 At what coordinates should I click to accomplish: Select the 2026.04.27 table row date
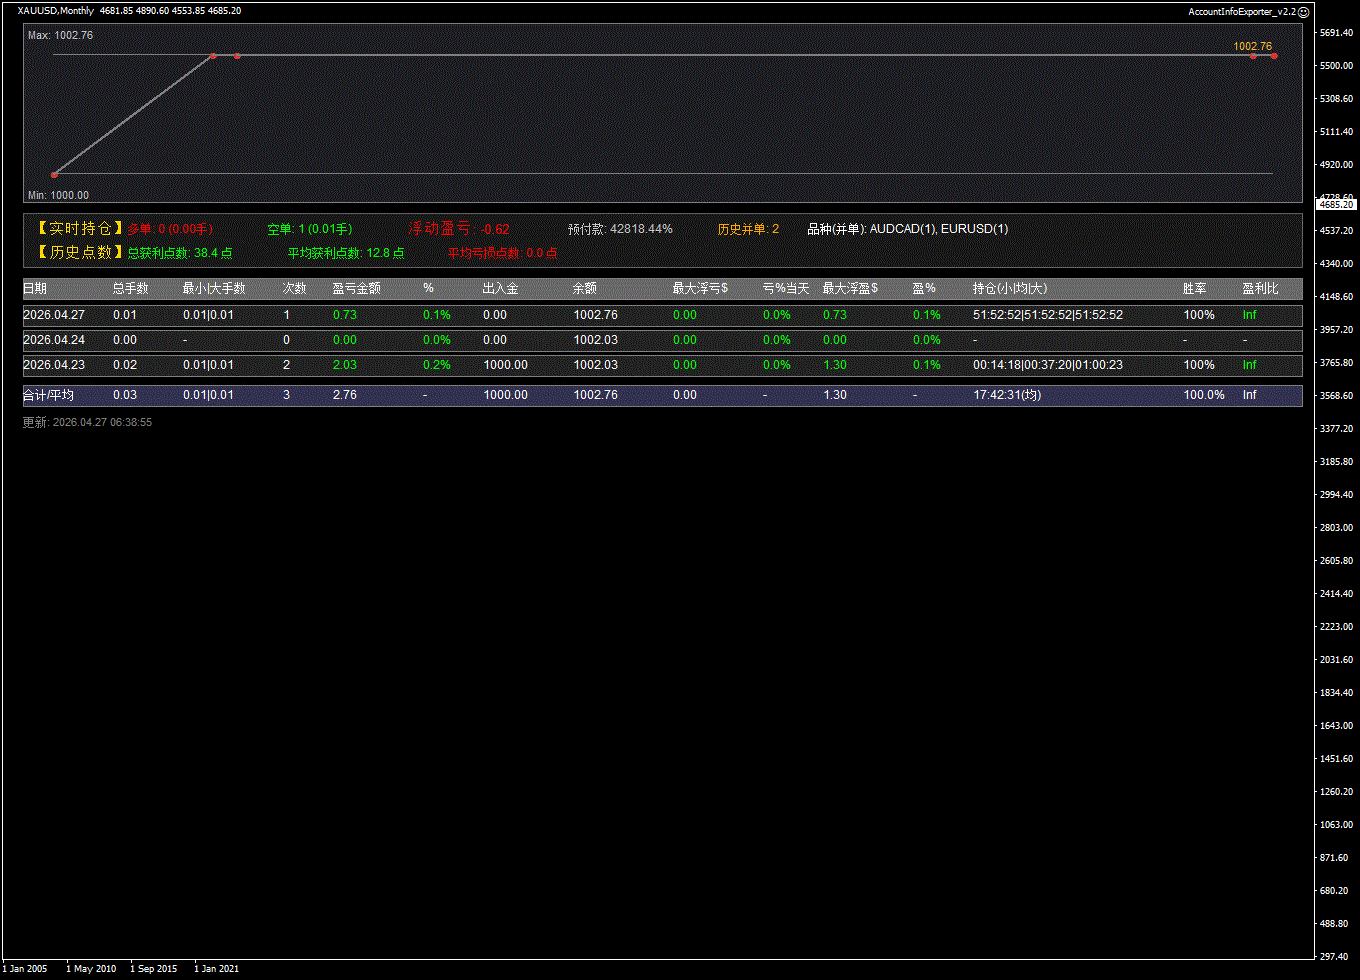pos(54,315)
